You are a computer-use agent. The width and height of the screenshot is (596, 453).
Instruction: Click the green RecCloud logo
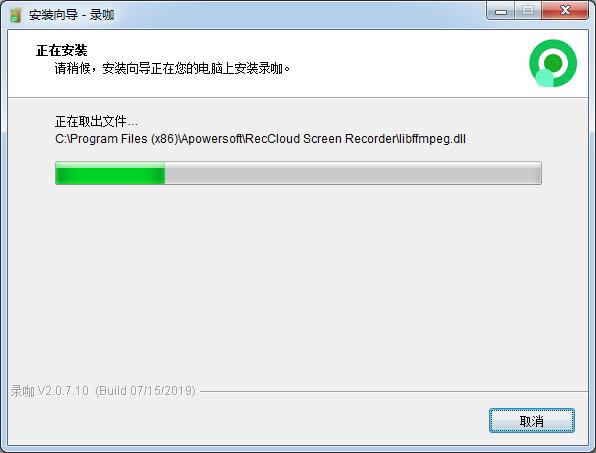(x=553, y=63)
